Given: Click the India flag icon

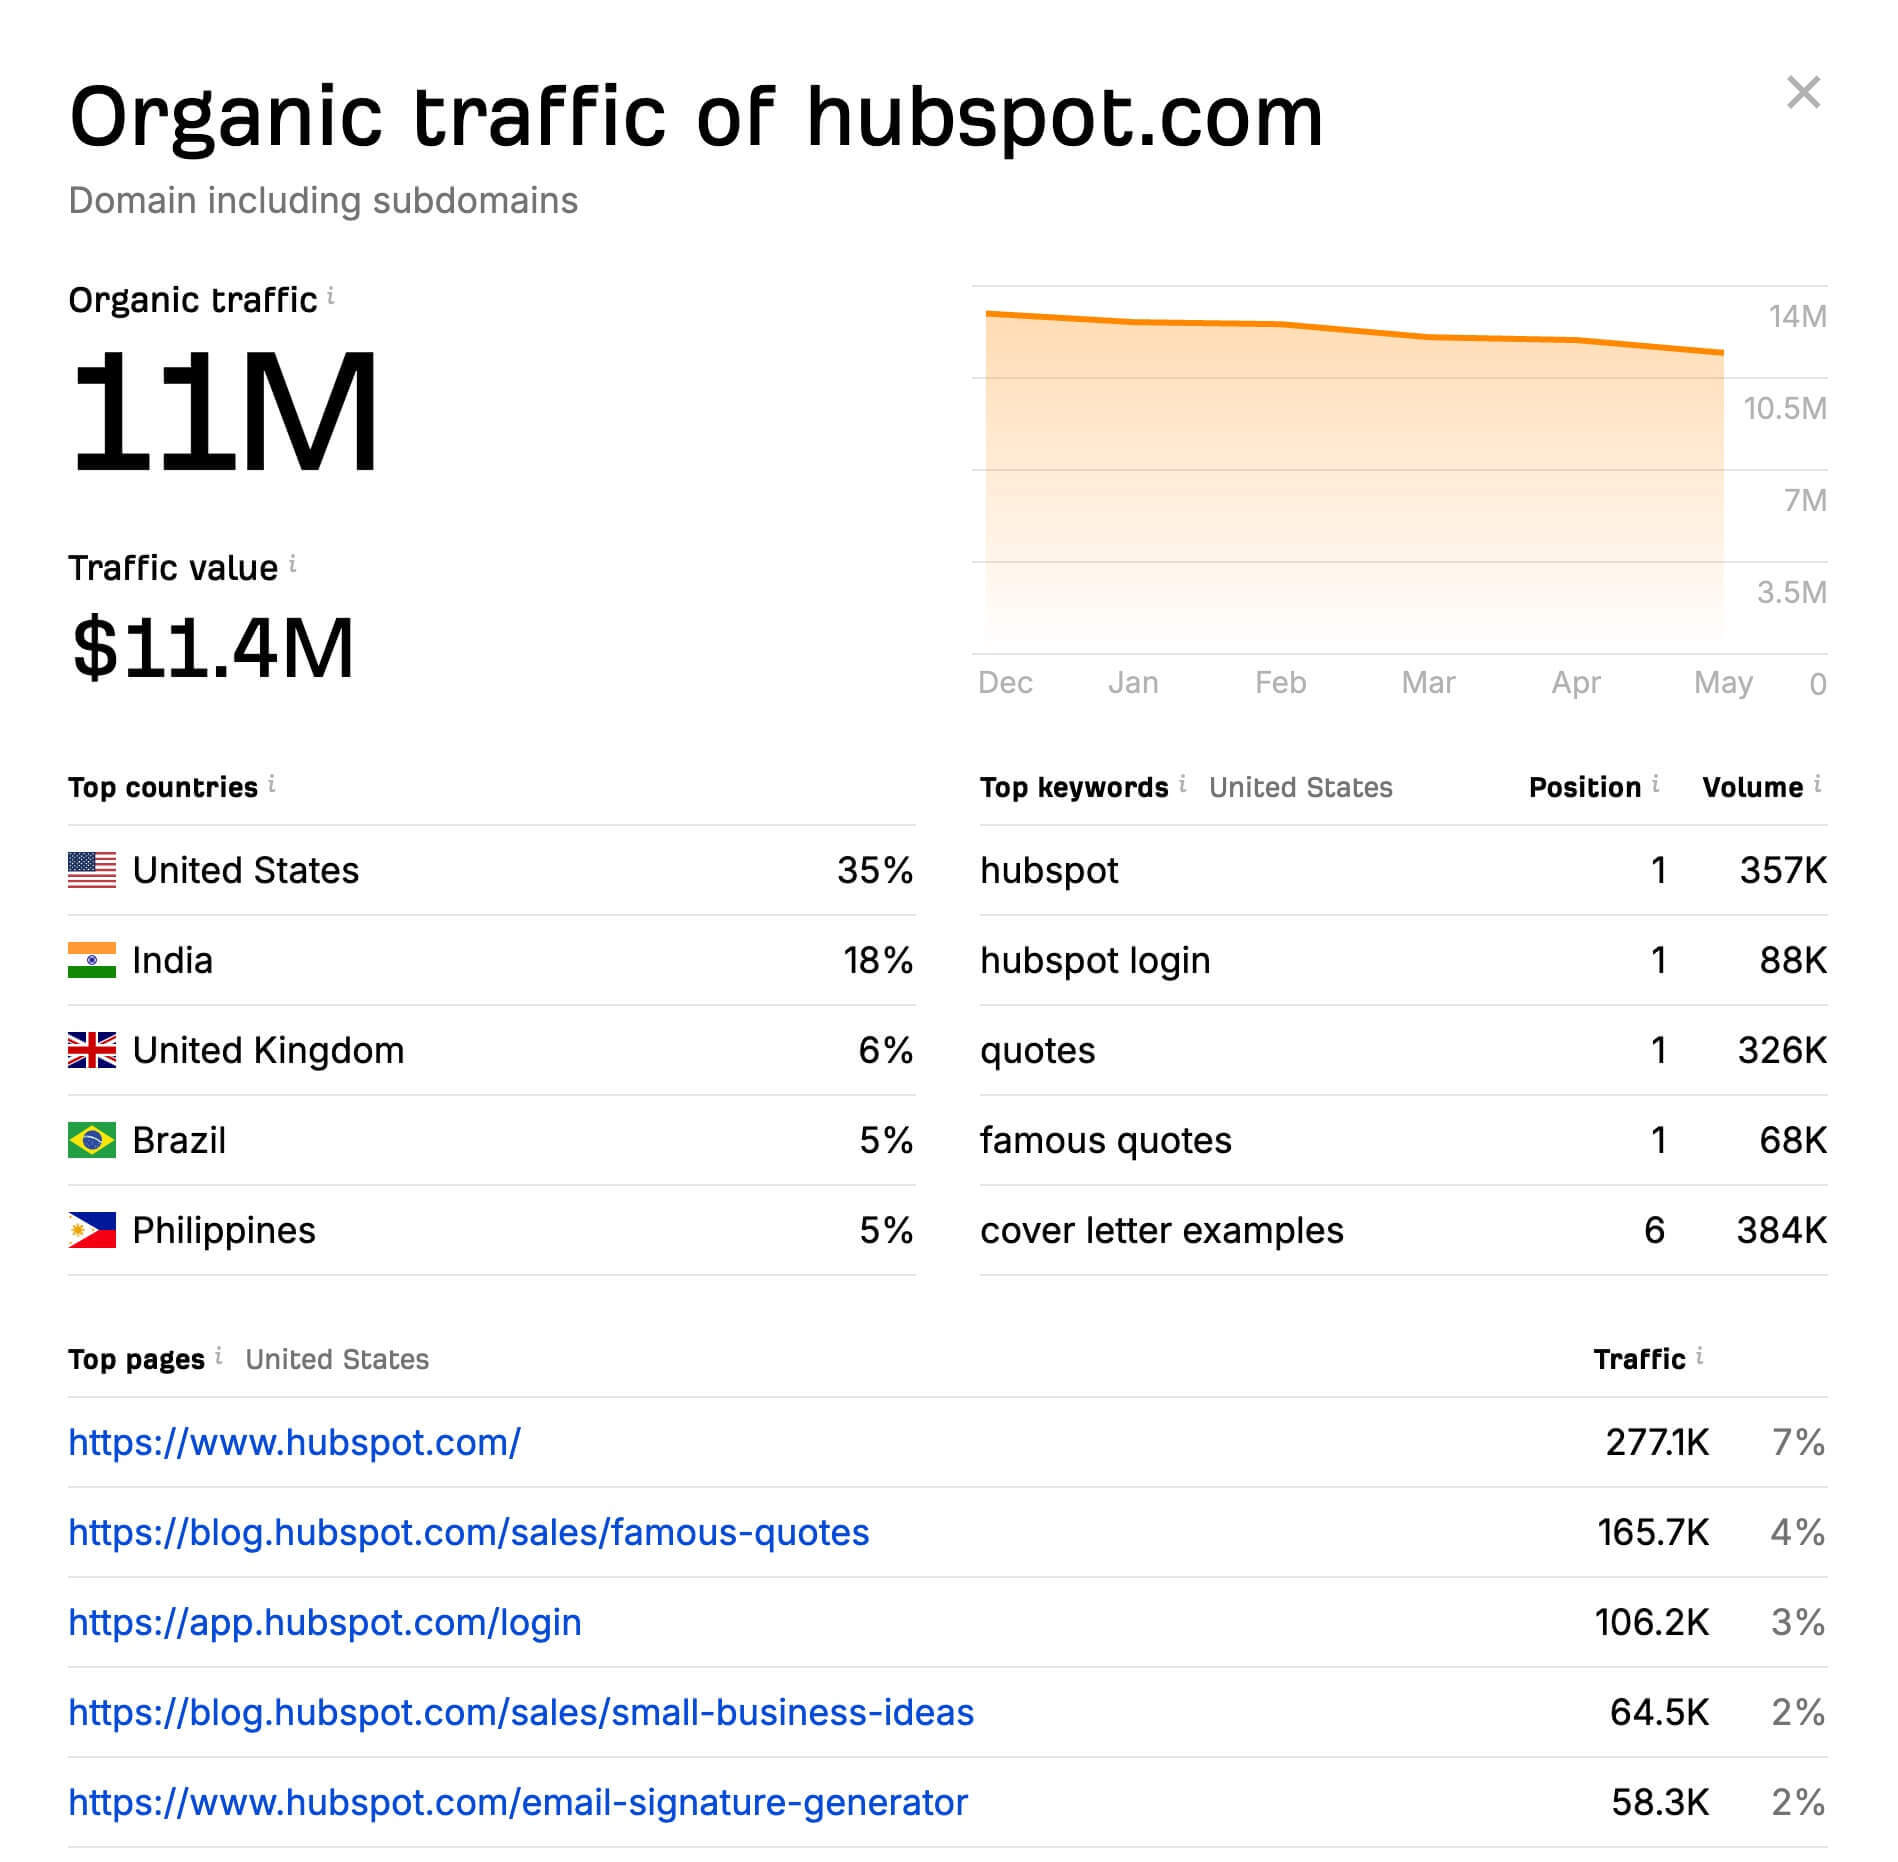Looking at the screenshot, I should tap(92, 960).
